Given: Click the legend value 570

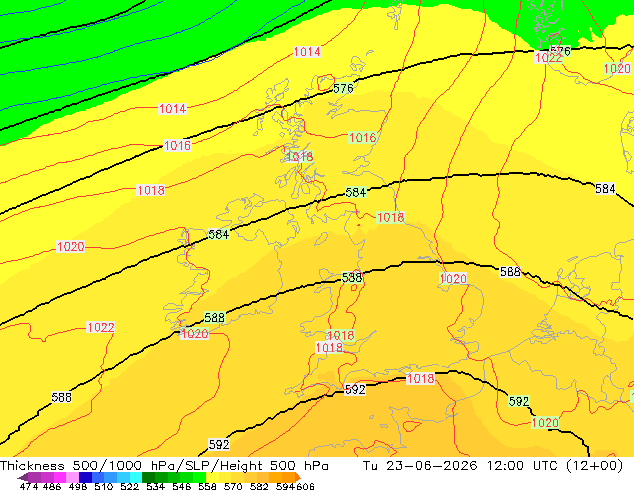Looking at the screenshot, I should (x=233, y=486).
